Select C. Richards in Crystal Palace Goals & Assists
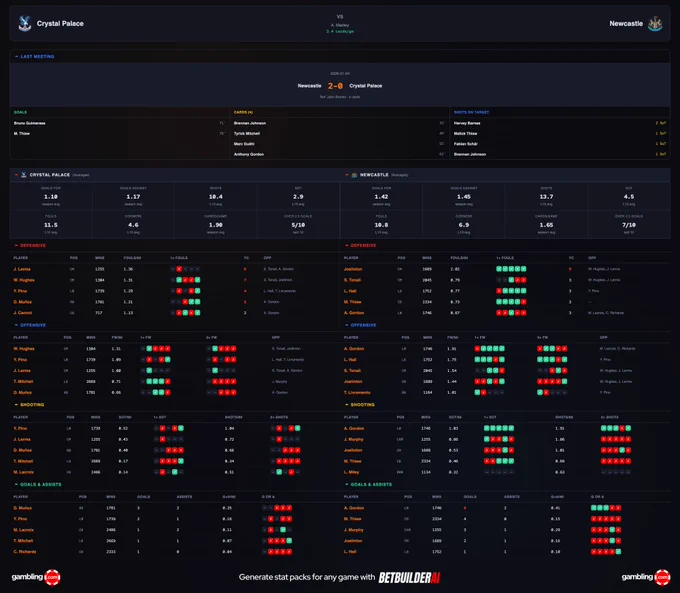680x593 pixels. coord(25,552)
